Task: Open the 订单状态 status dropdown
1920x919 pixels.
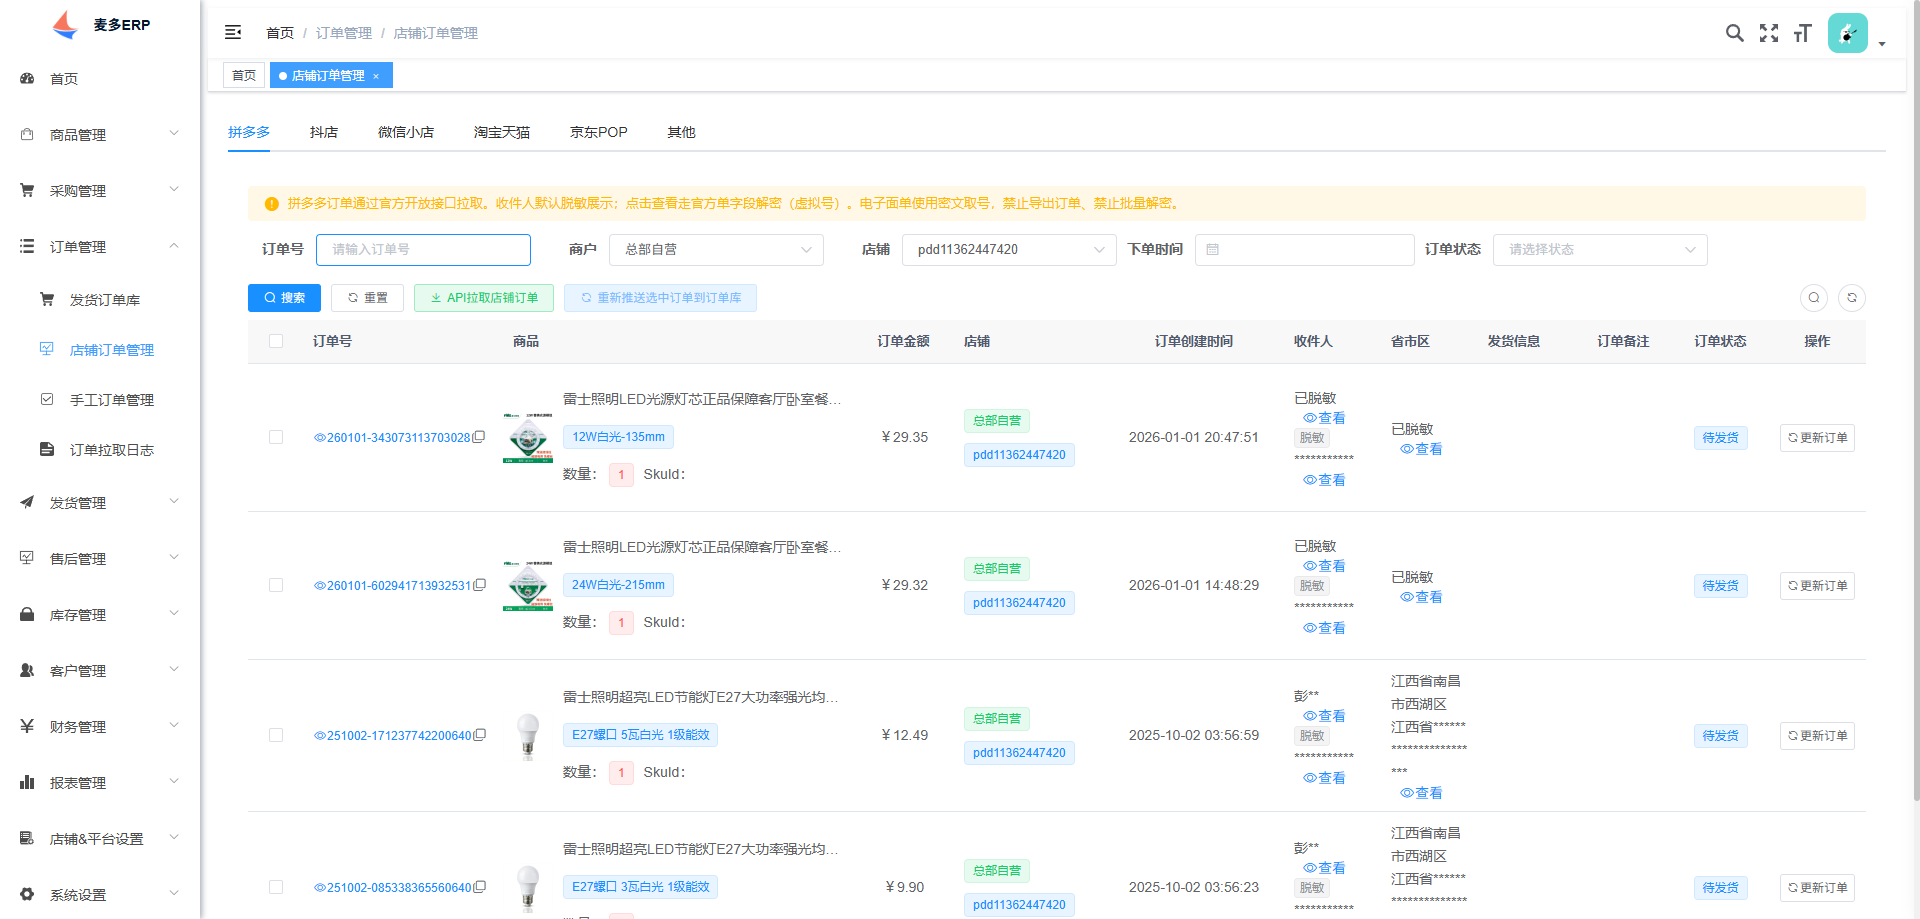Action: pos(1600,250)
